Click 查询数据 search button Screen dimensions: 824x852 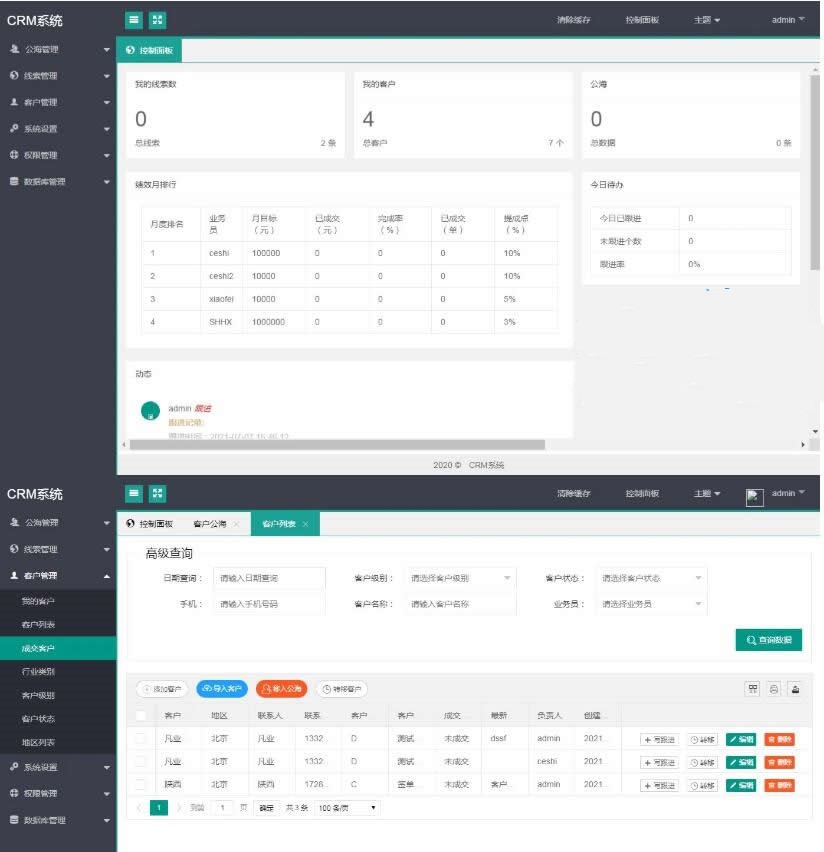769,640
